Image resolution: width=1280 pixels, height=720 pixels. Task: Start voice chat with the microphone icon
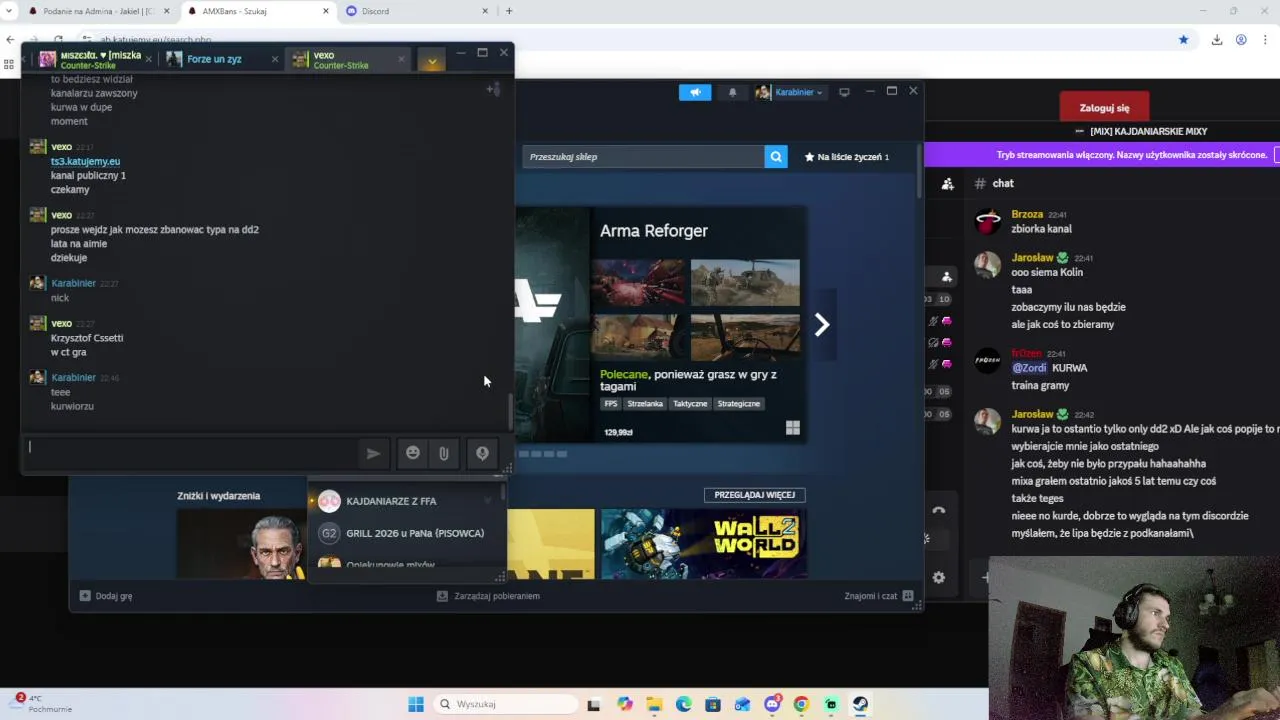pyautogui.click(x=482, y=453)
